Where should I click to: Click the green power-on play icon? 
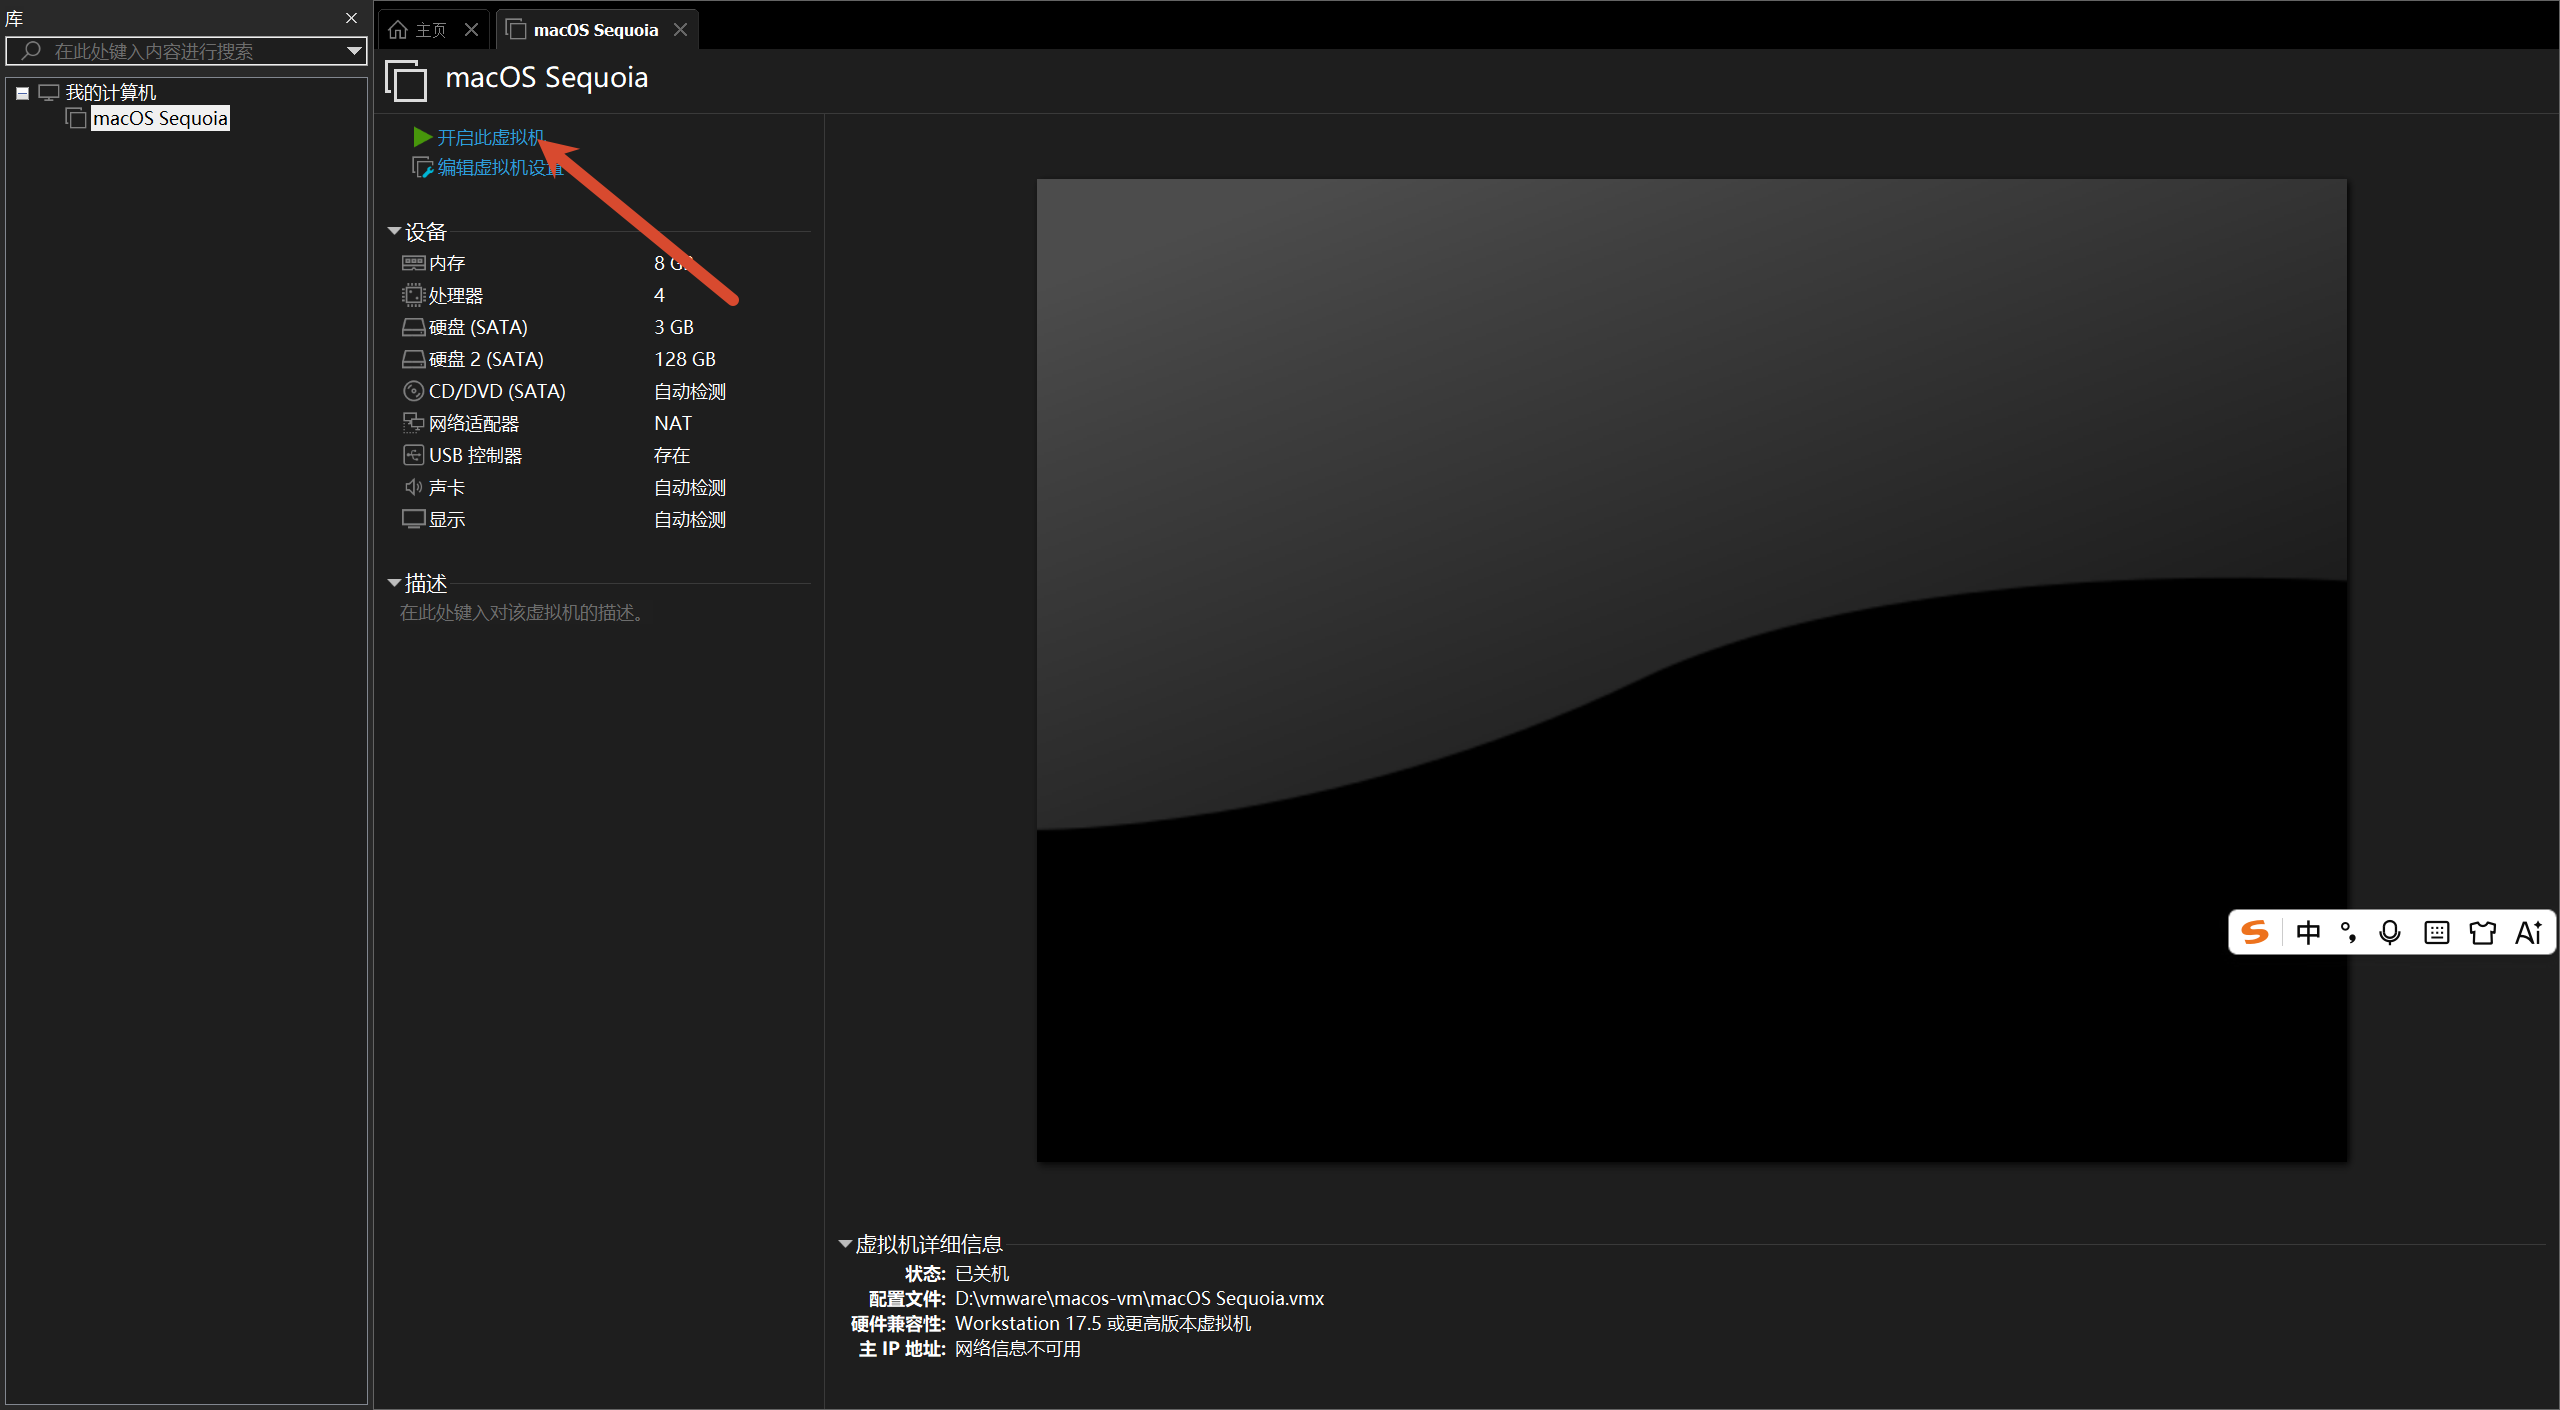pos(422,137)
